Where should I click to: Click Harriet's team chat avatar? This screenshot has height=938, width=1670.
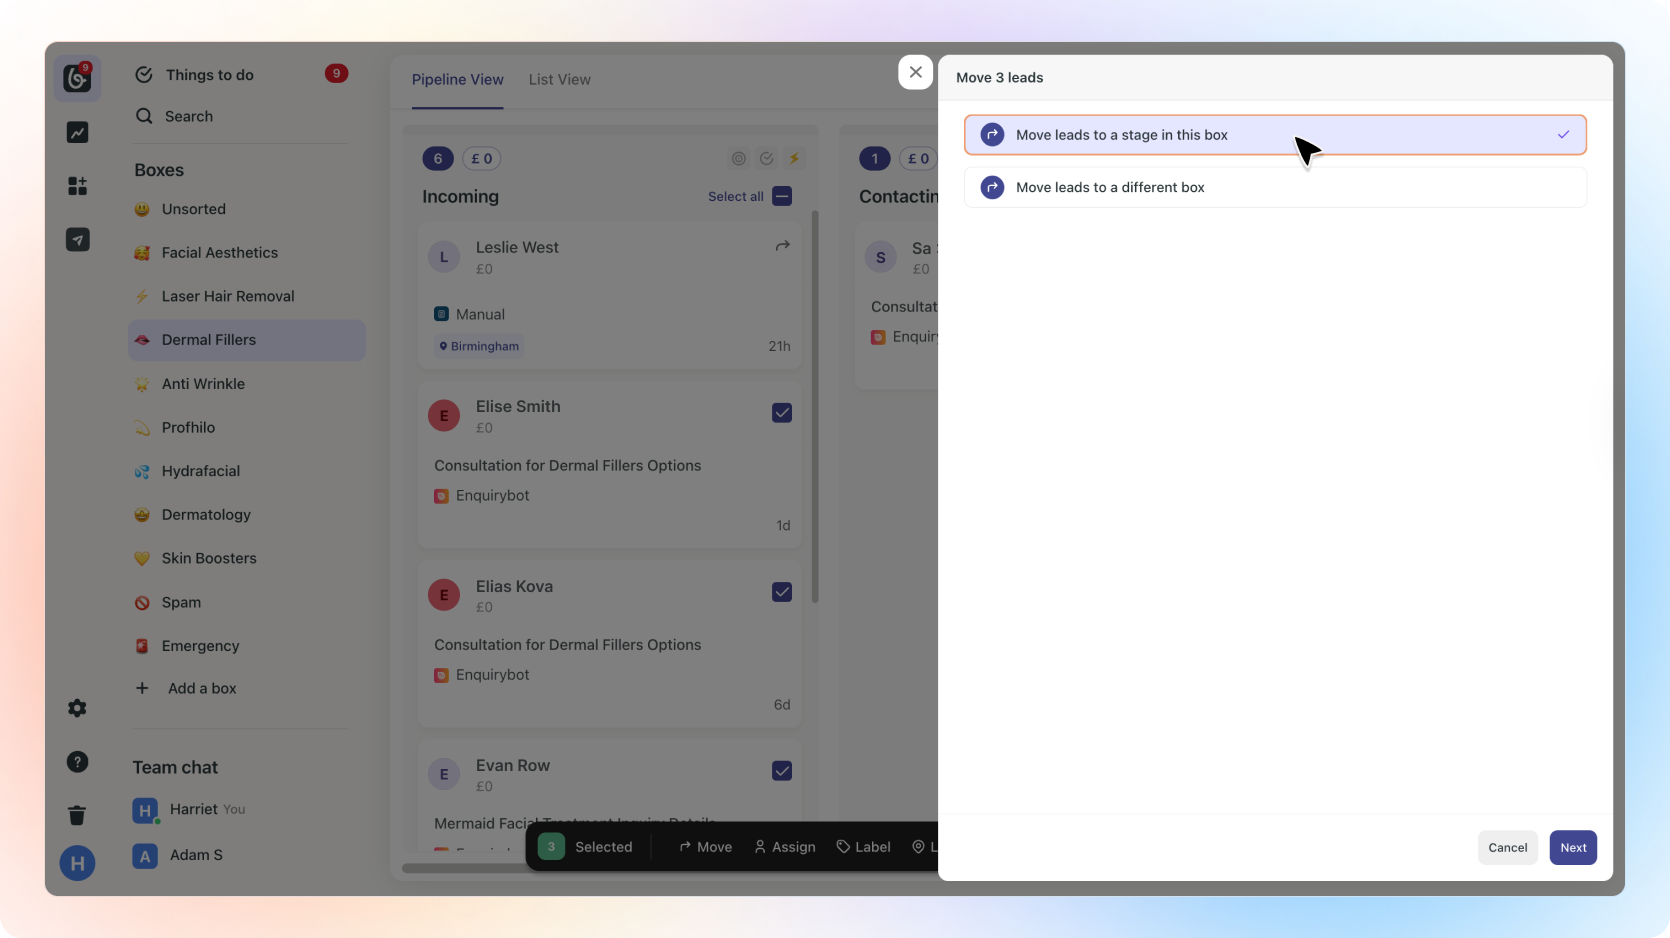click(x=145, y=810)
